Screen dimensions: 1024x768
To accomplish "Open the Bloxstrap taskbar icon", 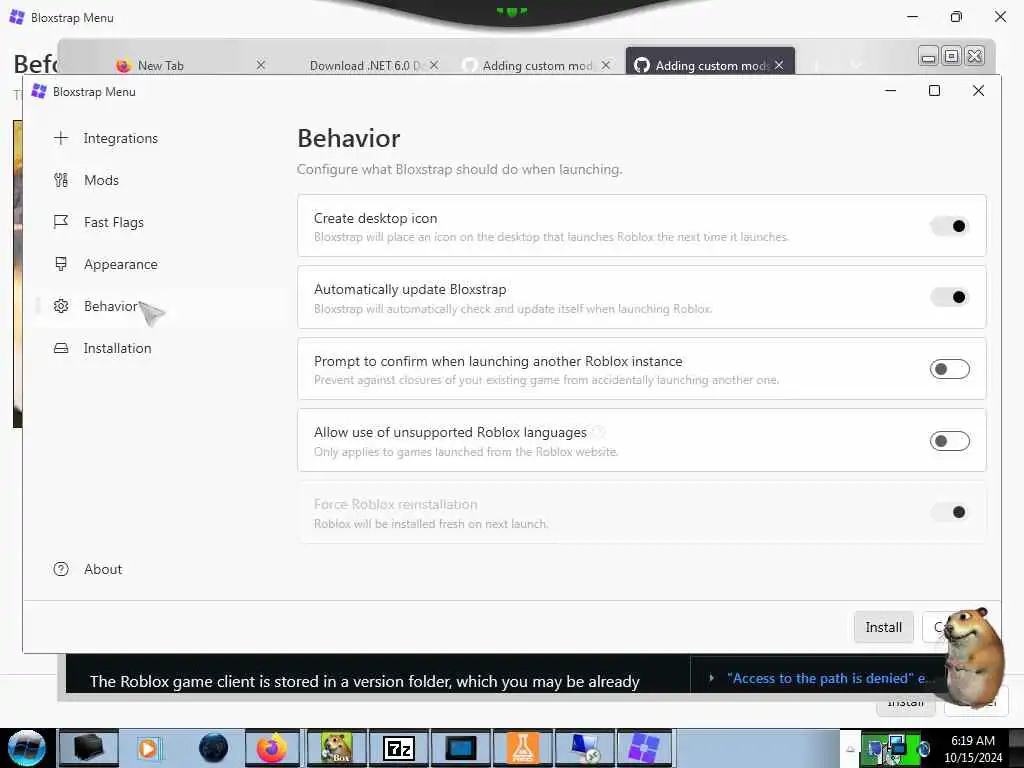I will (x=644, y=748).
